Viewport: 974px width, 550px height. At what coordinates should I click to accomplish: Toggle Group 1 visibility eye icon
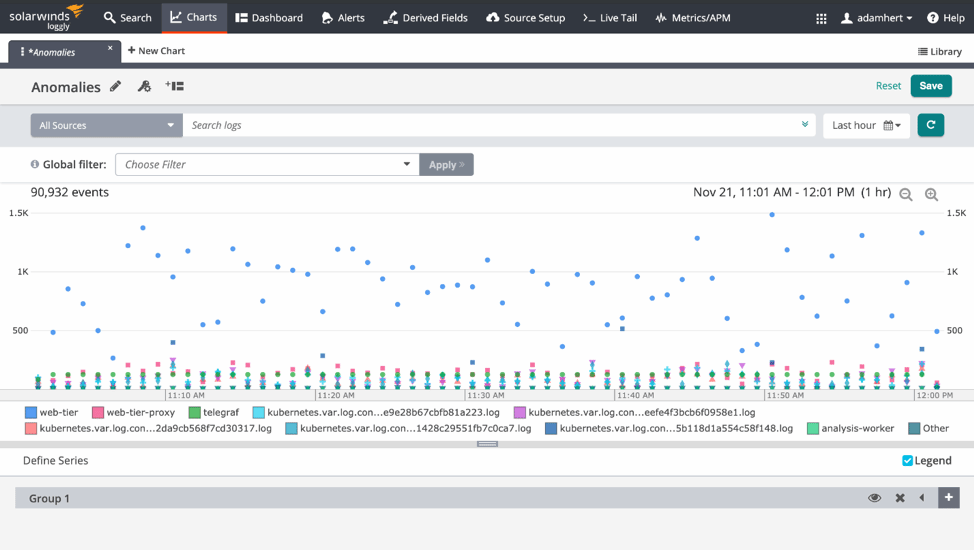pyautogui.click(x=875, y=498)
